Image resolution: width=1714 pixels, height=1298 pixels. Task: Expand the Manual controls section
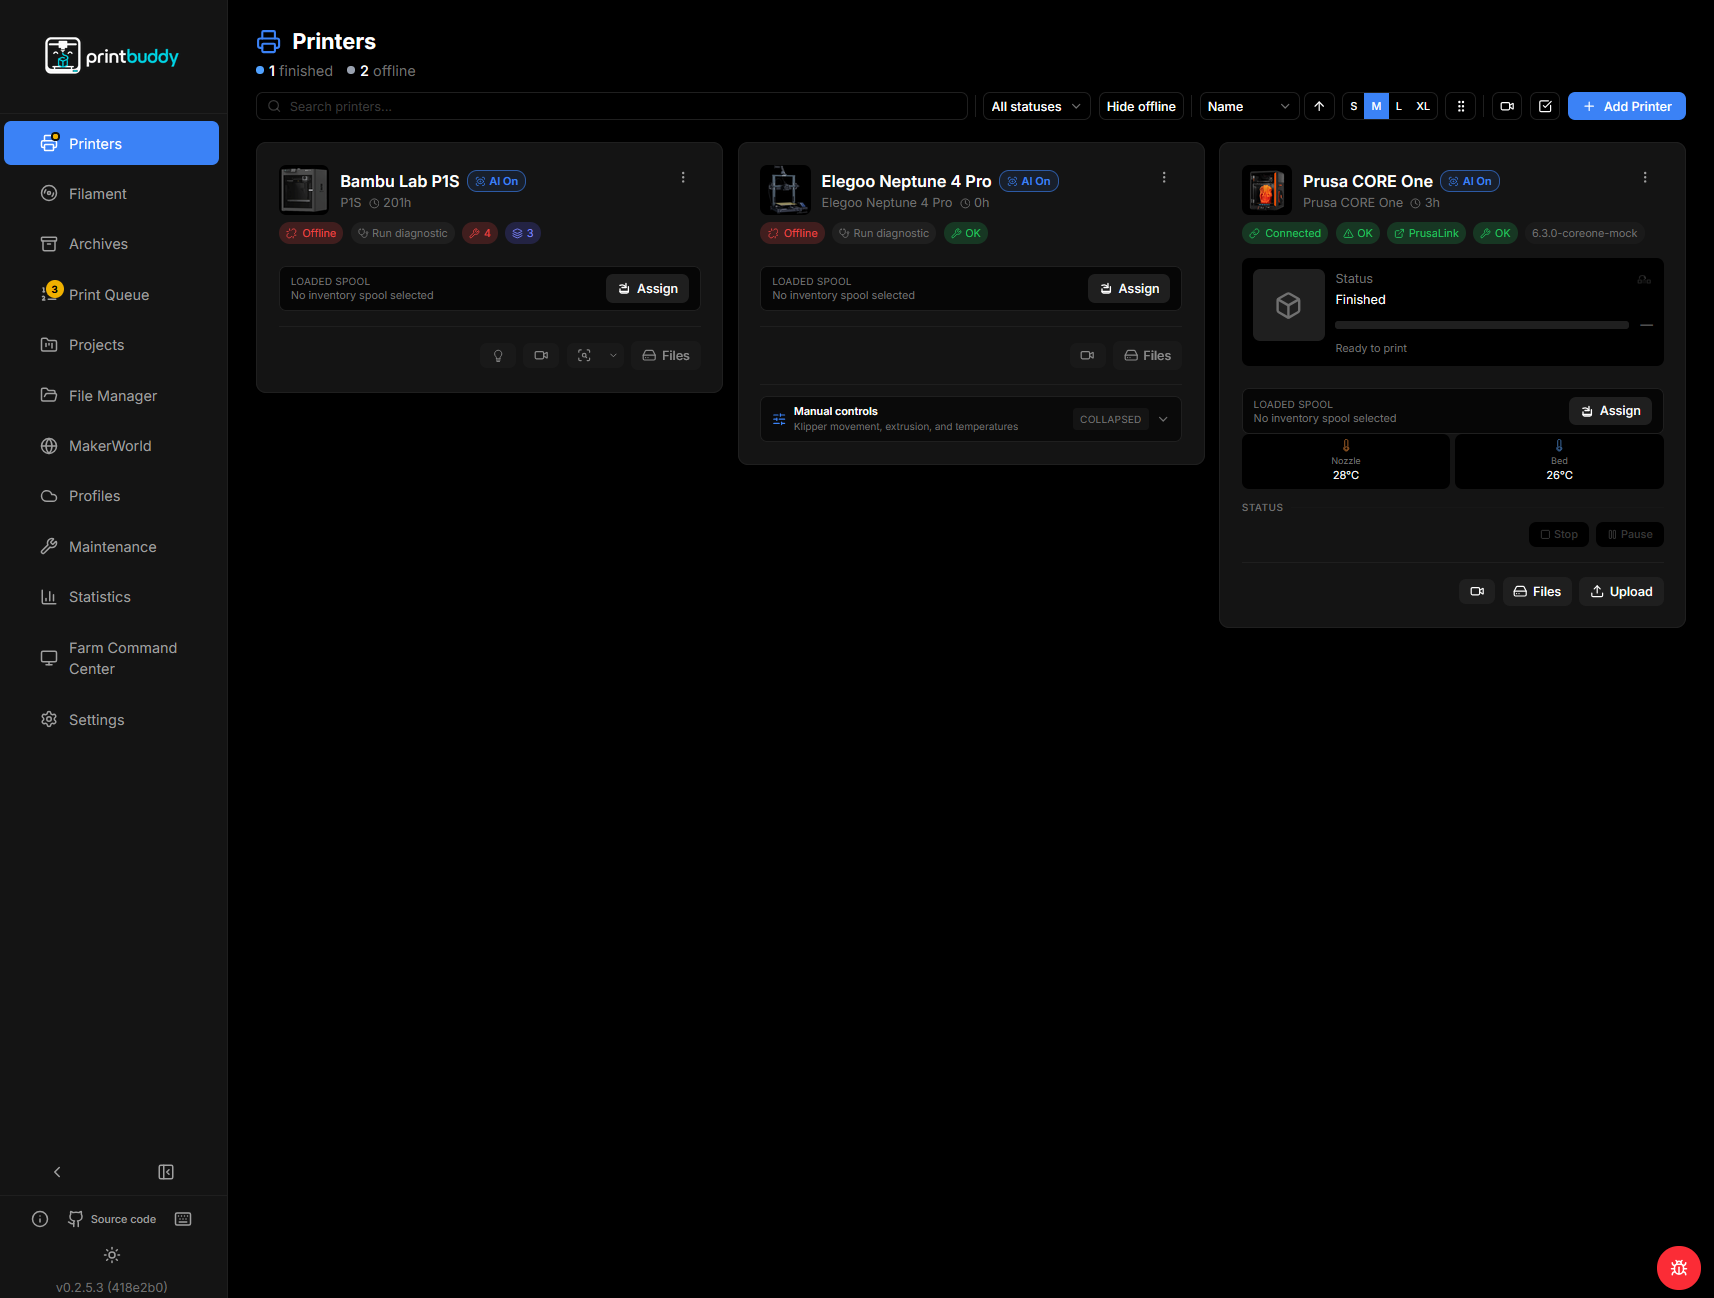tap(971, 419)
